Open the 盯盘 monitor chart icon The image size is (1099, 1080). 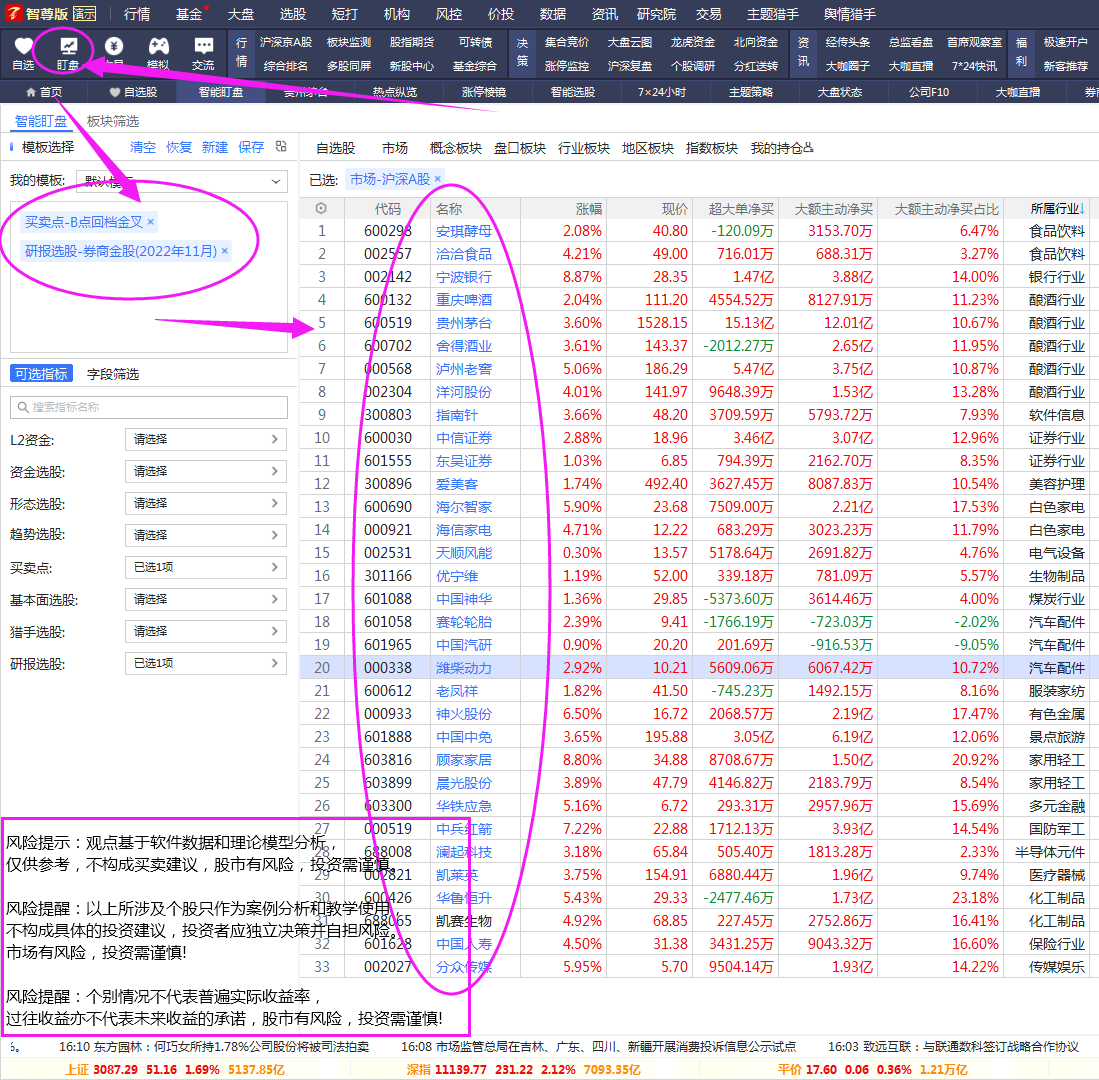tap(68, 46)
